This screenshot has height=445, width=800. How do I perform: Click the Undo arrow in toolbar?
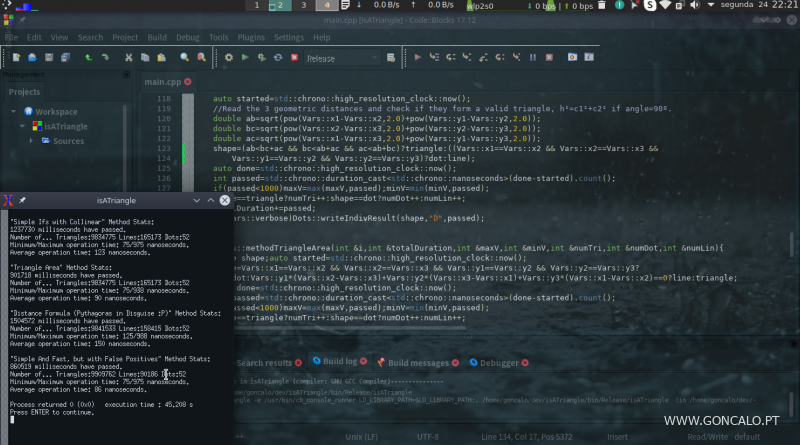(88, 58)
